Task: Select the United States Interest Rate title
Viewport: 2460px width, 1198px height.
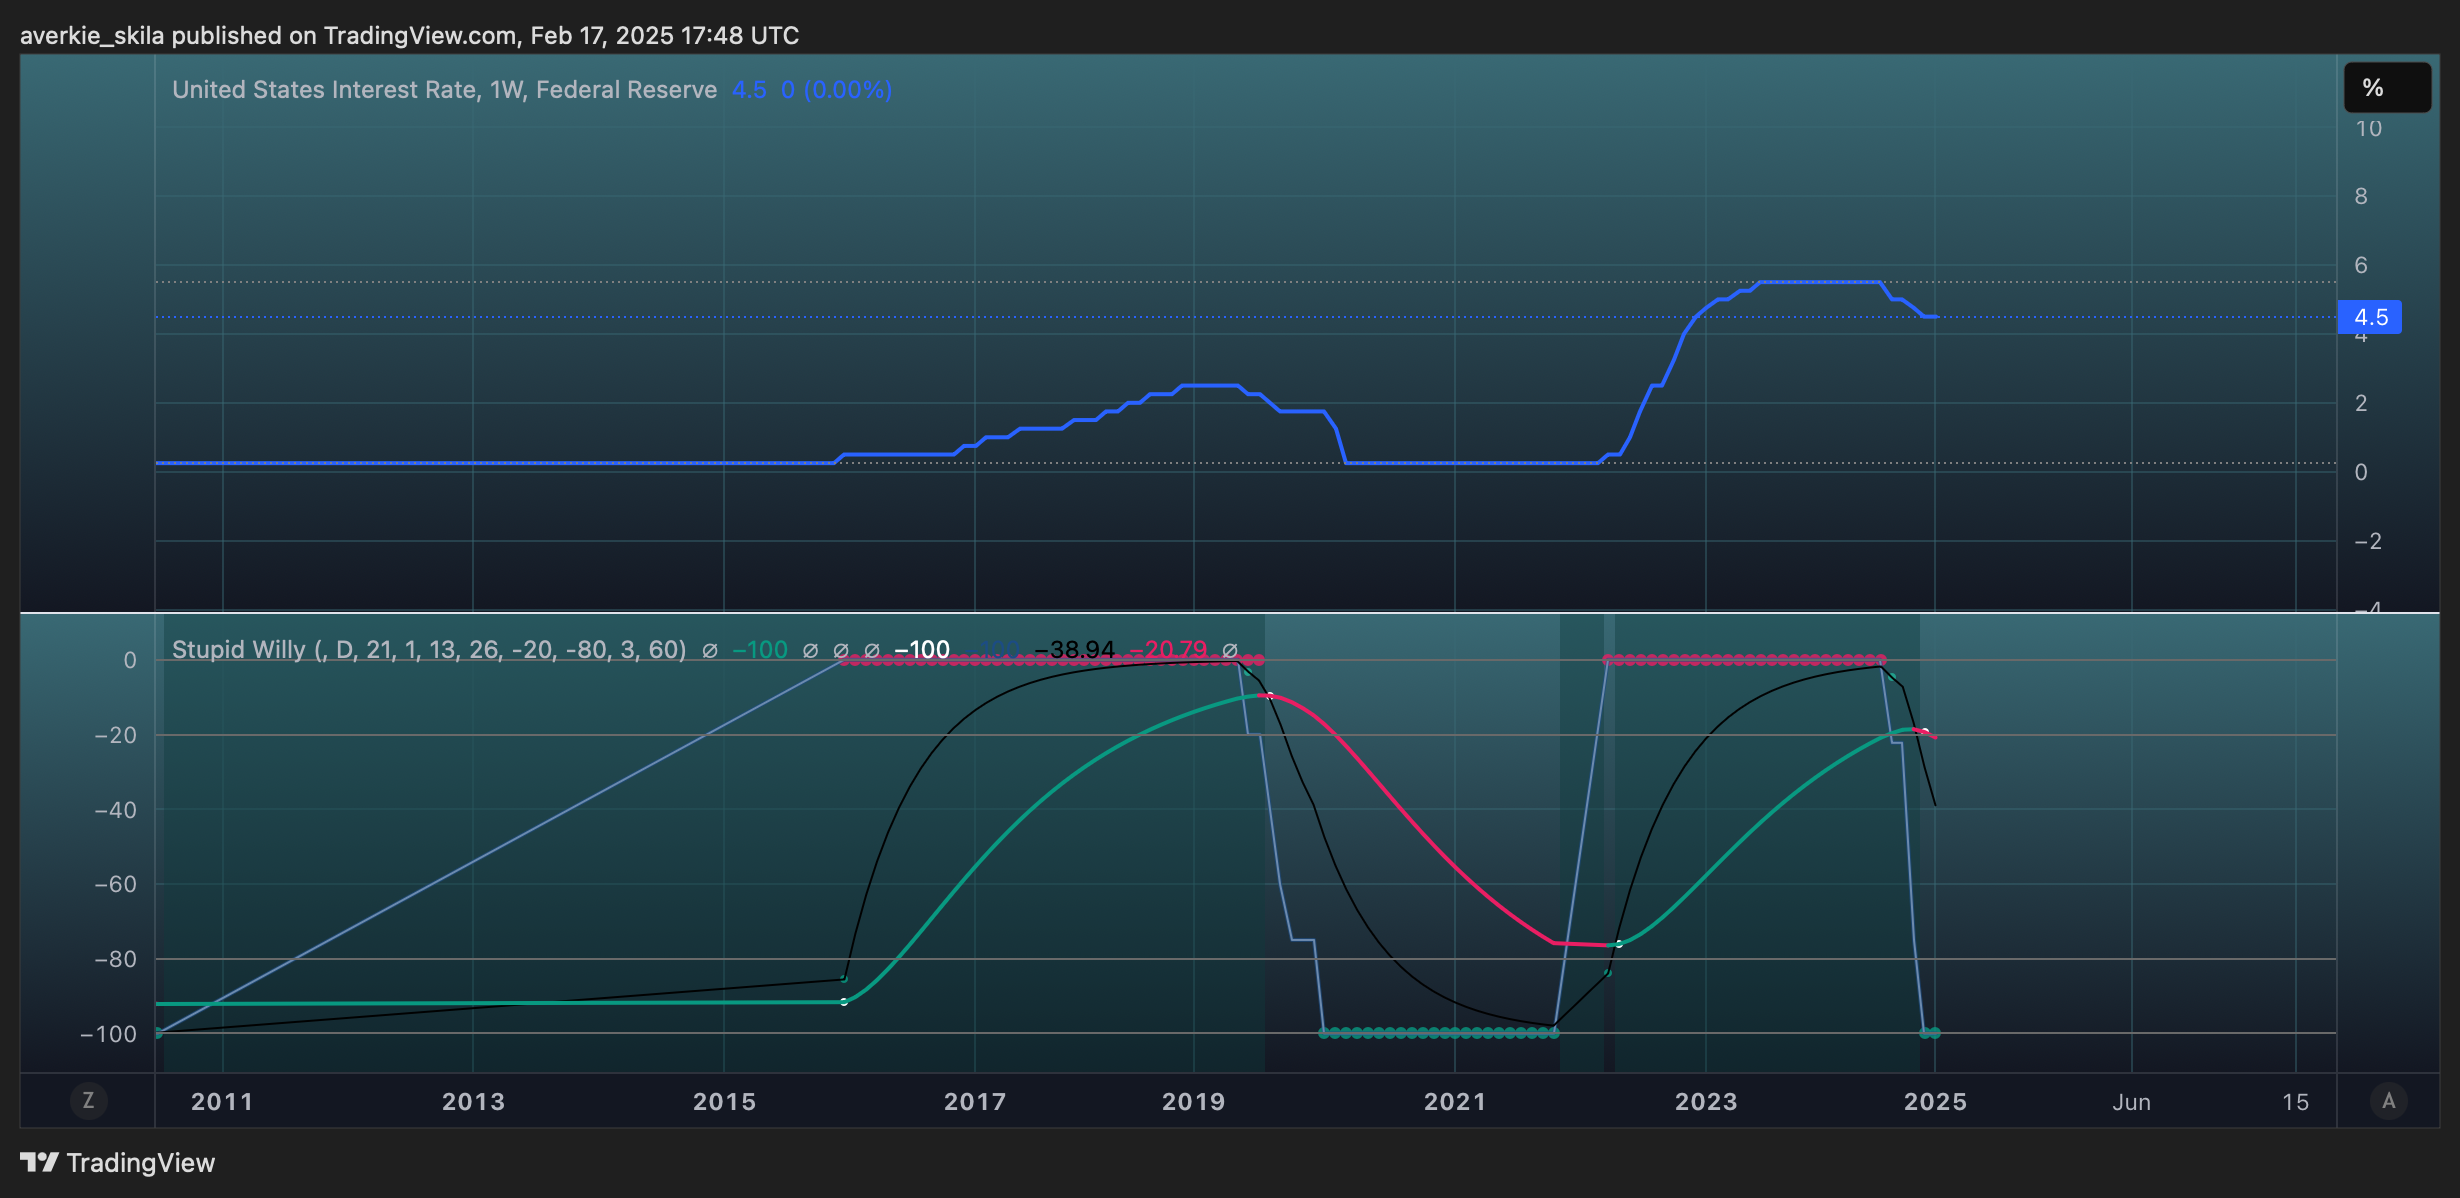Action: point(444,90)
